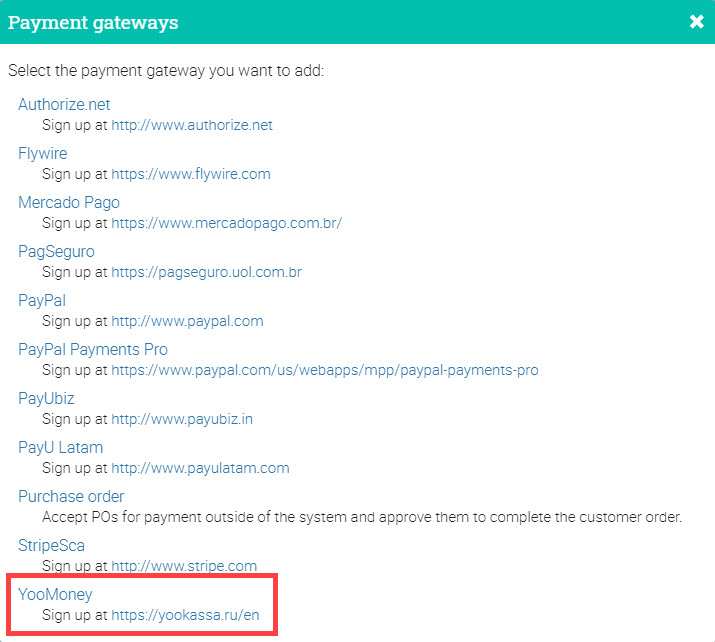
Task: Click the Payment gateways dialog title
Action: 93,22
